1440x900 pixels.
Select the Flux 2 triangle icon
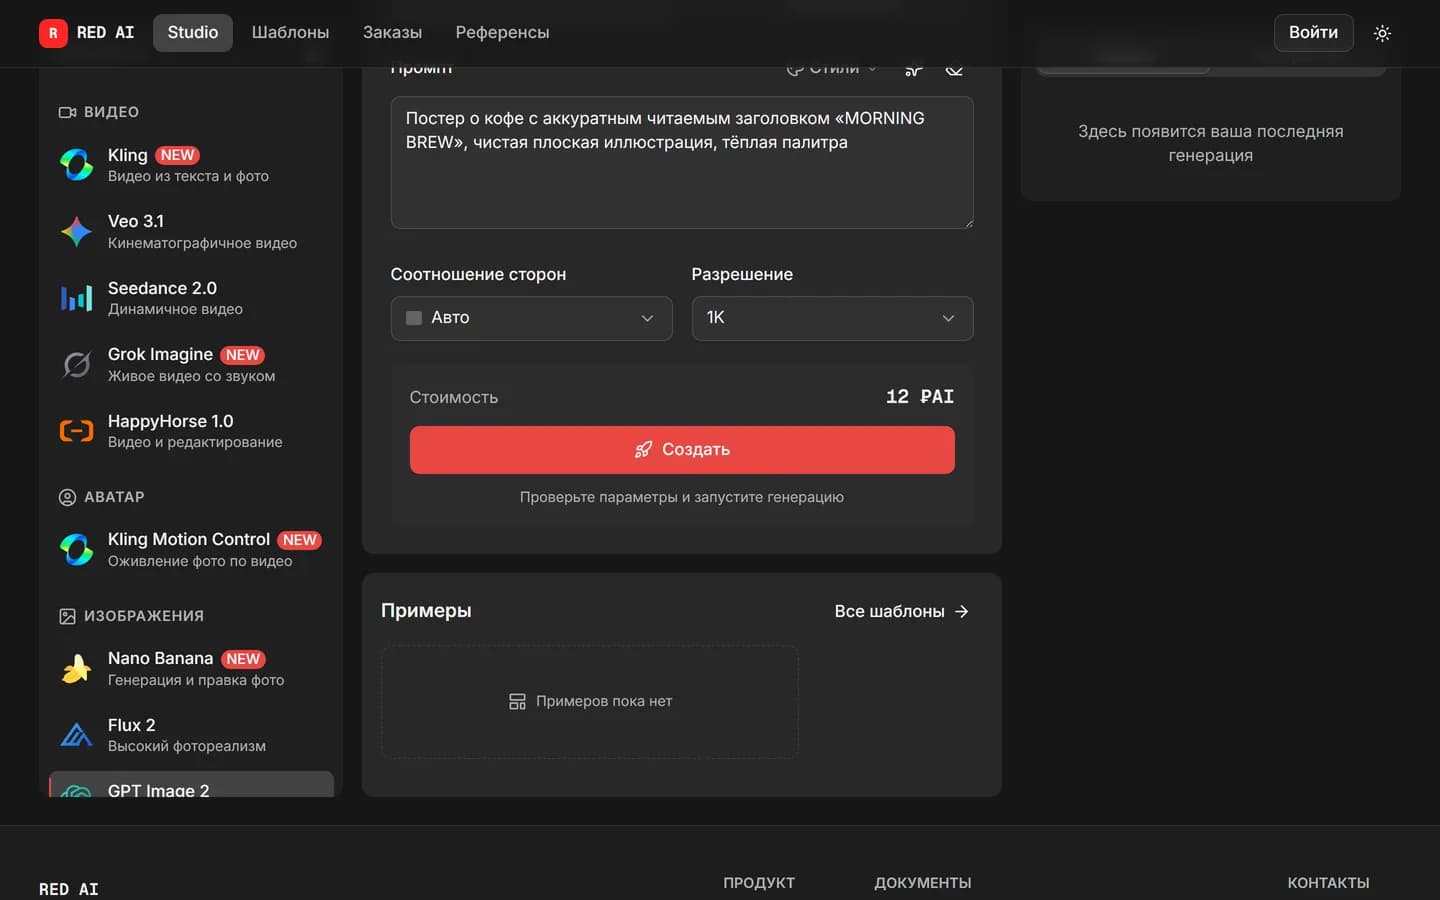point(76,735)
